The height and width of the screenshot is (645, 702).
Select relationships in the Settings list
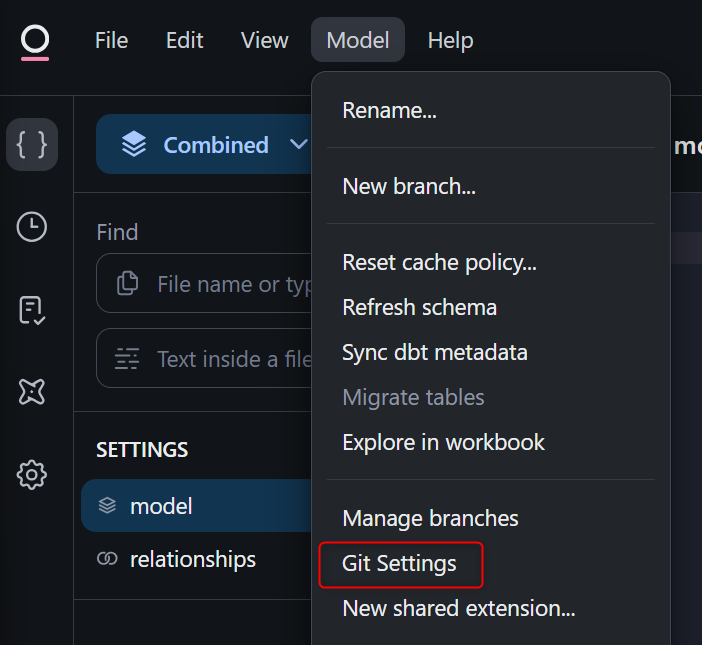click(192, 559)
